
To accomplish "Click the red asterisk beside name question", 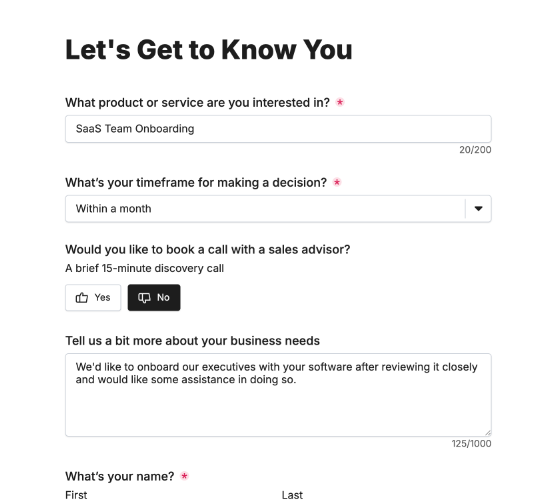I will coord(184,476).
